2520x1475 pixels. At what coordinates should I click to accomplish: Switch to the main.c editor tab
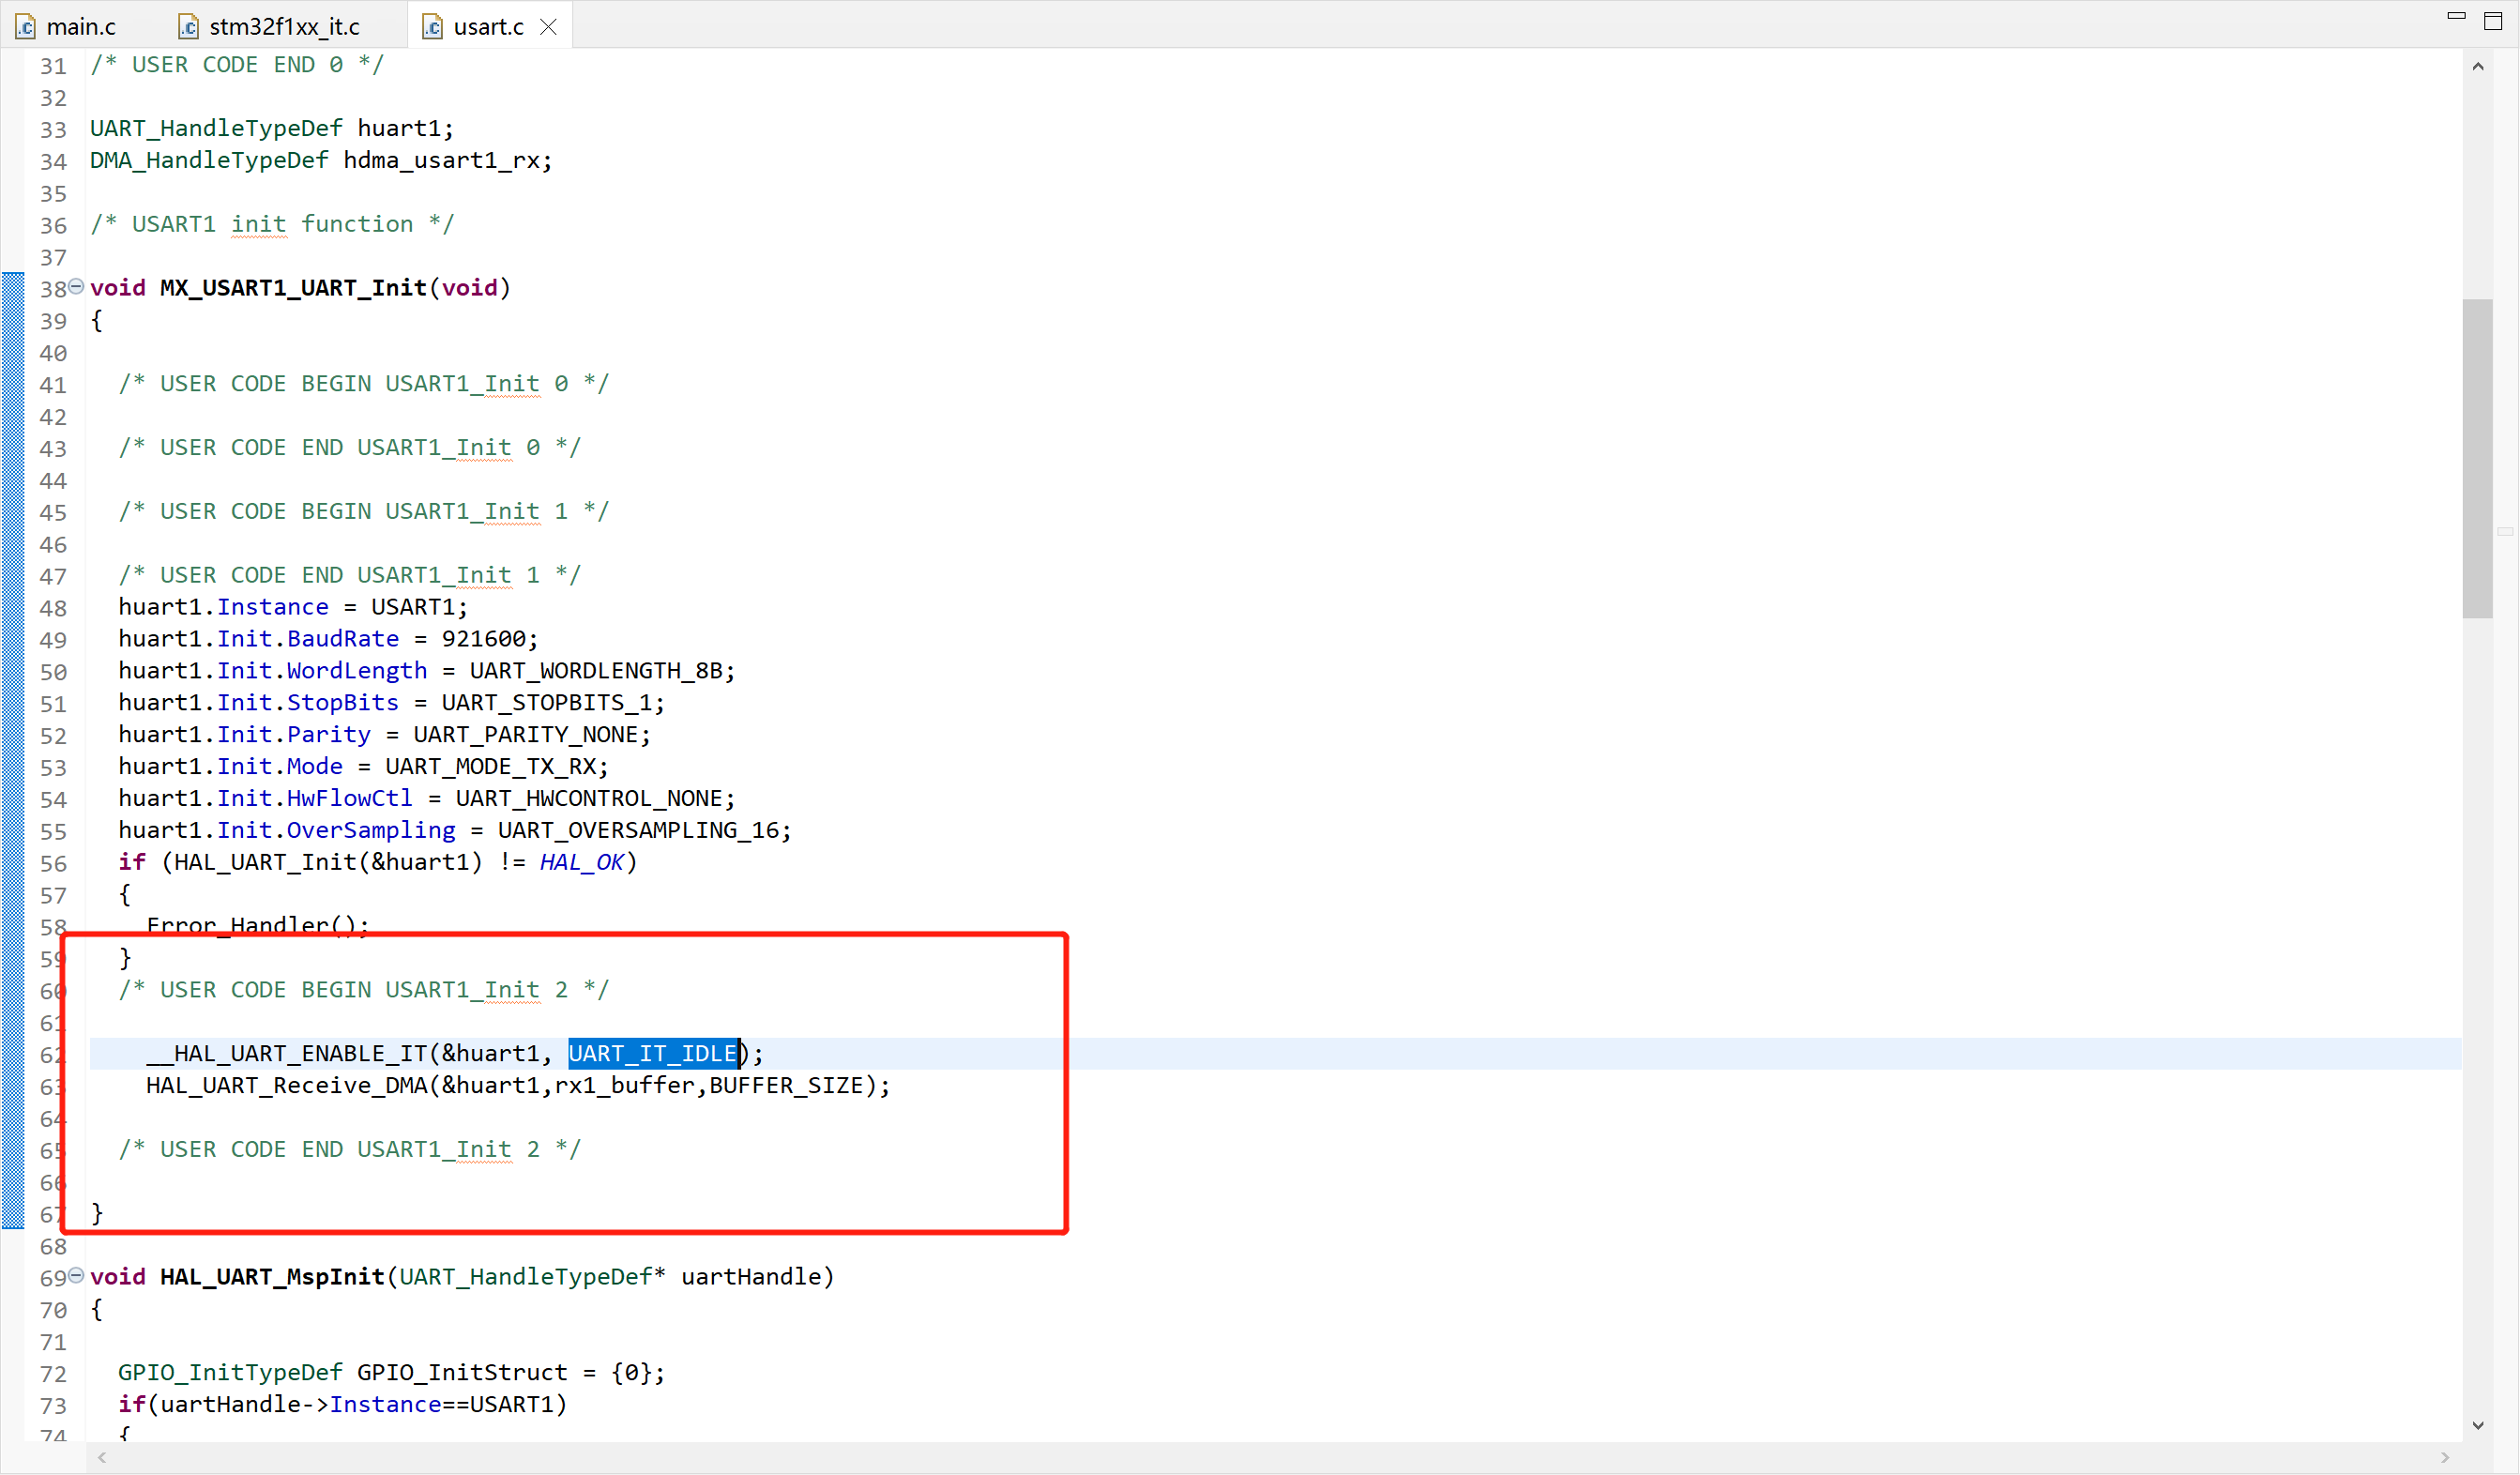(80, 27)
